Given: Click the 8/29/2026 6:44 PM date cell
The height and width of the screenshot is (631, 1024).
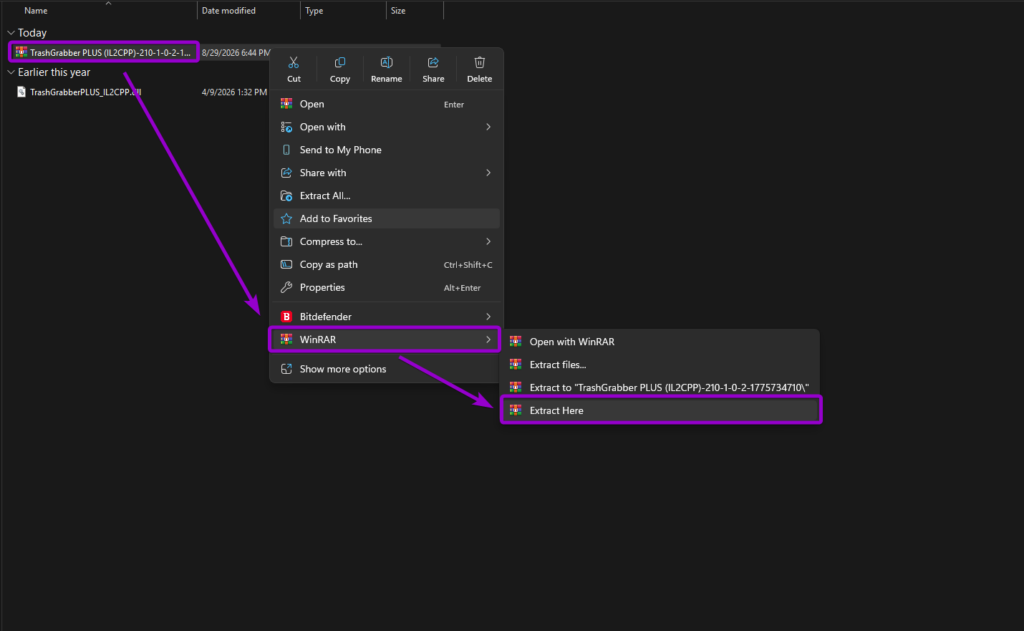Looking at the screenshot, I should (x=236, y=52).
